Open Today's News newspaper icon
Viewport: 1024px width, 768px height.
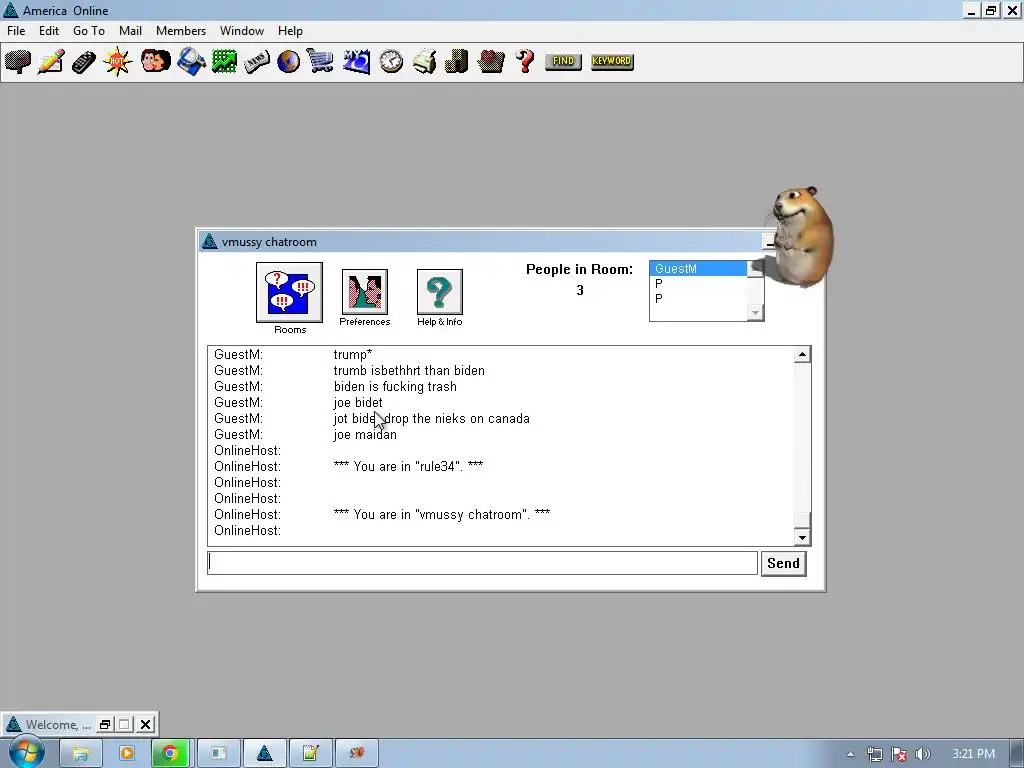coord(257,62)
